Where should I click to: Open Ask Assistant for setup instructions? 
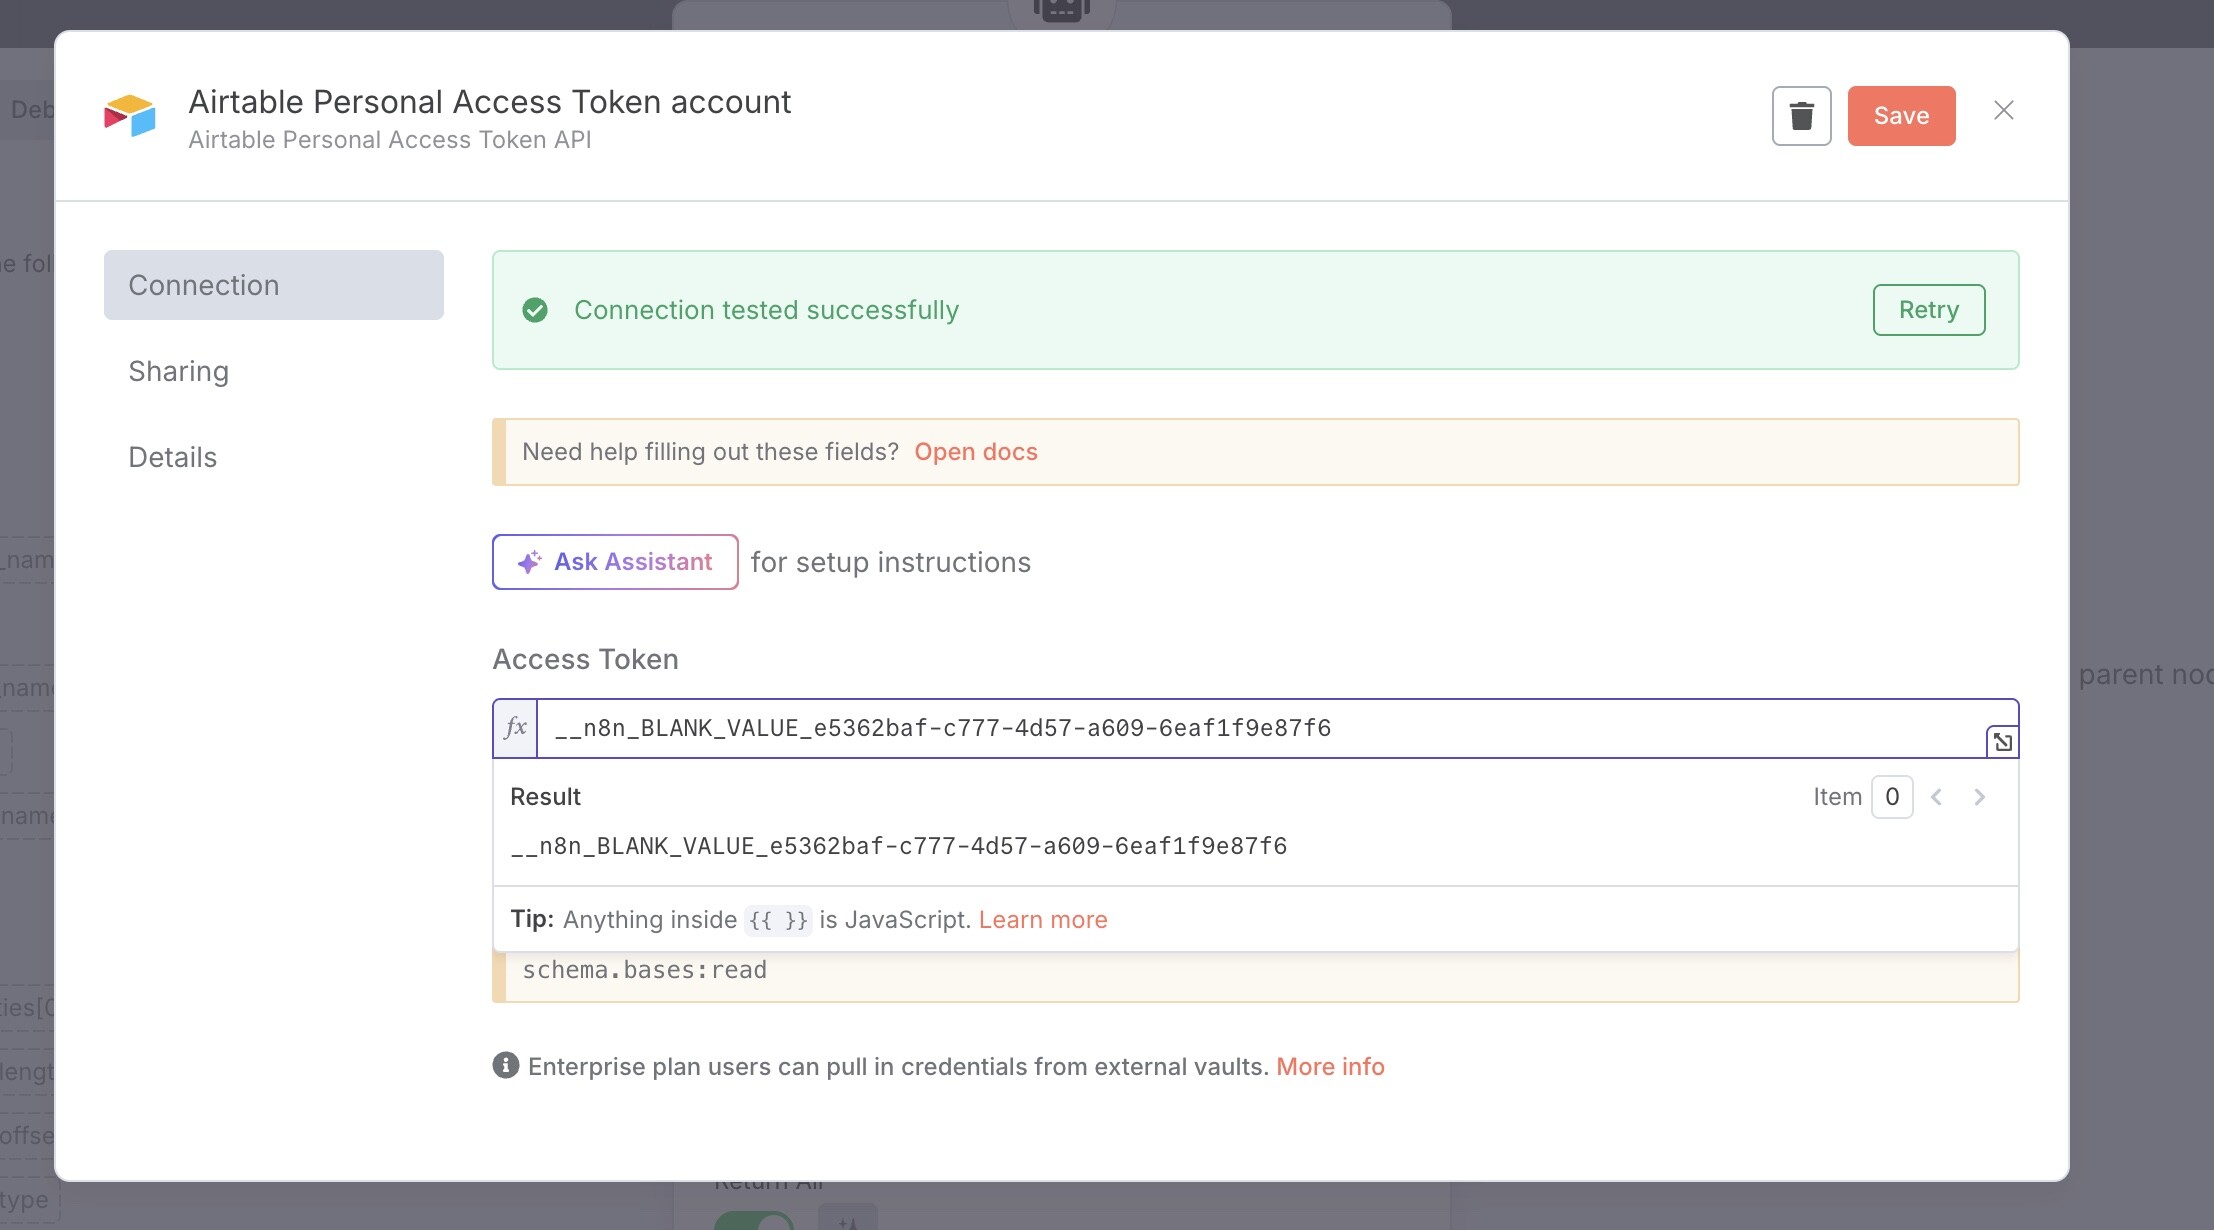pyautogui.click(x=615, y=562)
